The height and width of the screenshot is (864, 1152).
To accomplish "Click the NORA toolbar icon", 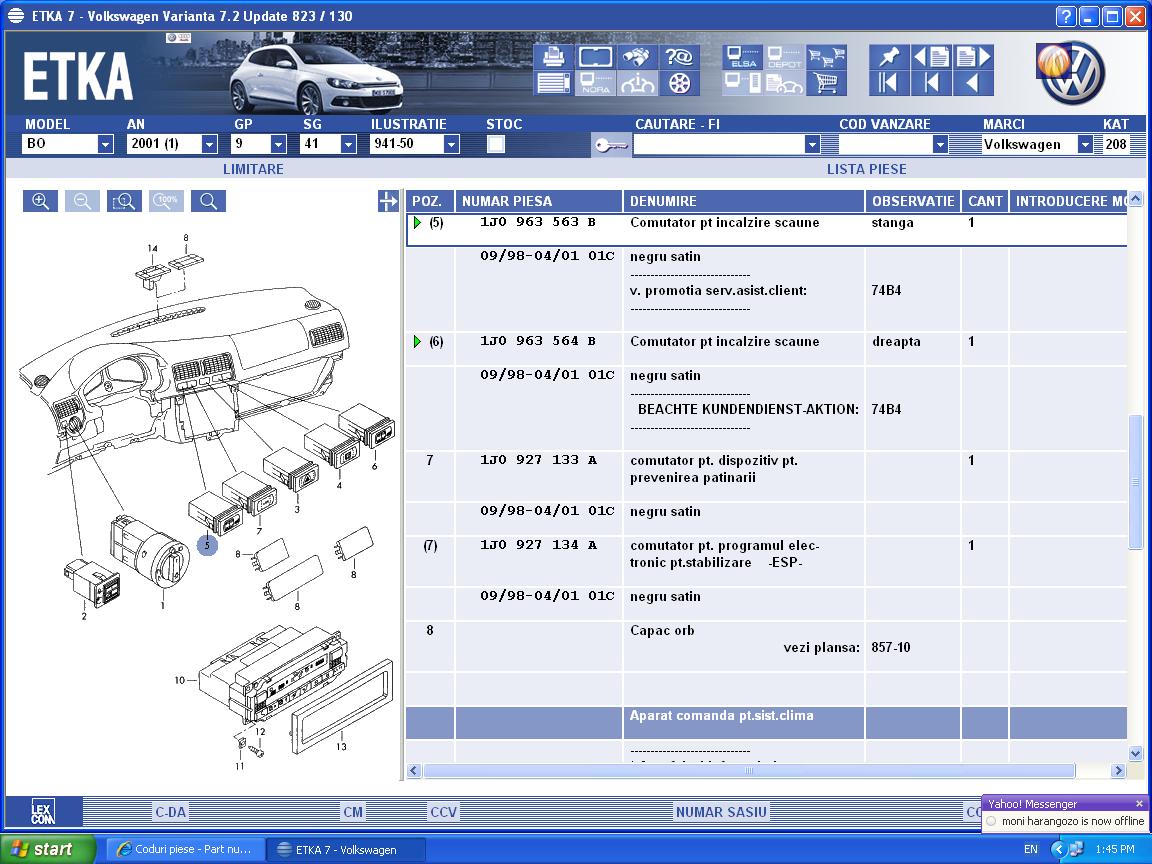I will pos(595,83).
